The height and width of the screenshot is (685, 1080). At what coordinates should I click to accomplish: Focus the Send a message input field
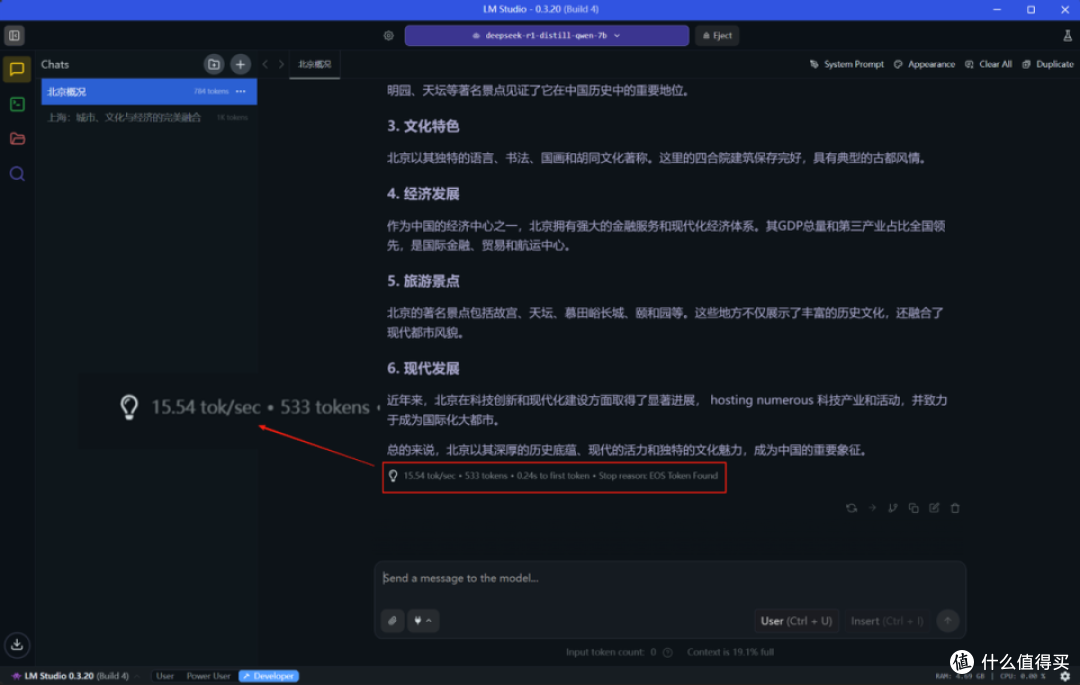click(670, 578)
